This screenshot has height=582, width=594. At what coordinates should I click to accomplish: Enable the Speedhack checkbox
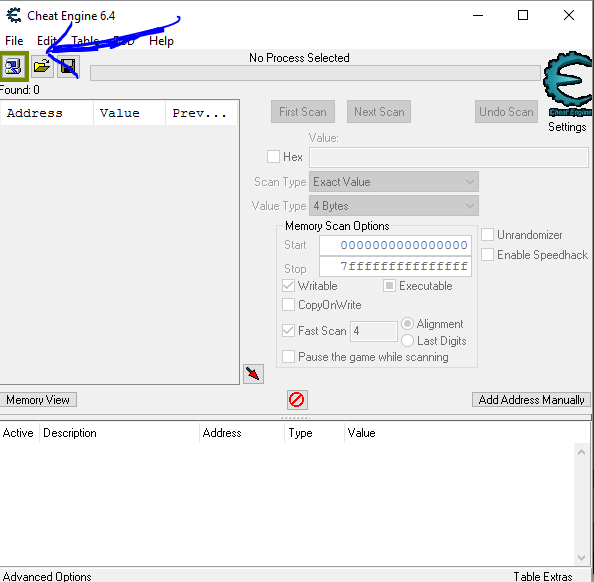click(487, 255)
